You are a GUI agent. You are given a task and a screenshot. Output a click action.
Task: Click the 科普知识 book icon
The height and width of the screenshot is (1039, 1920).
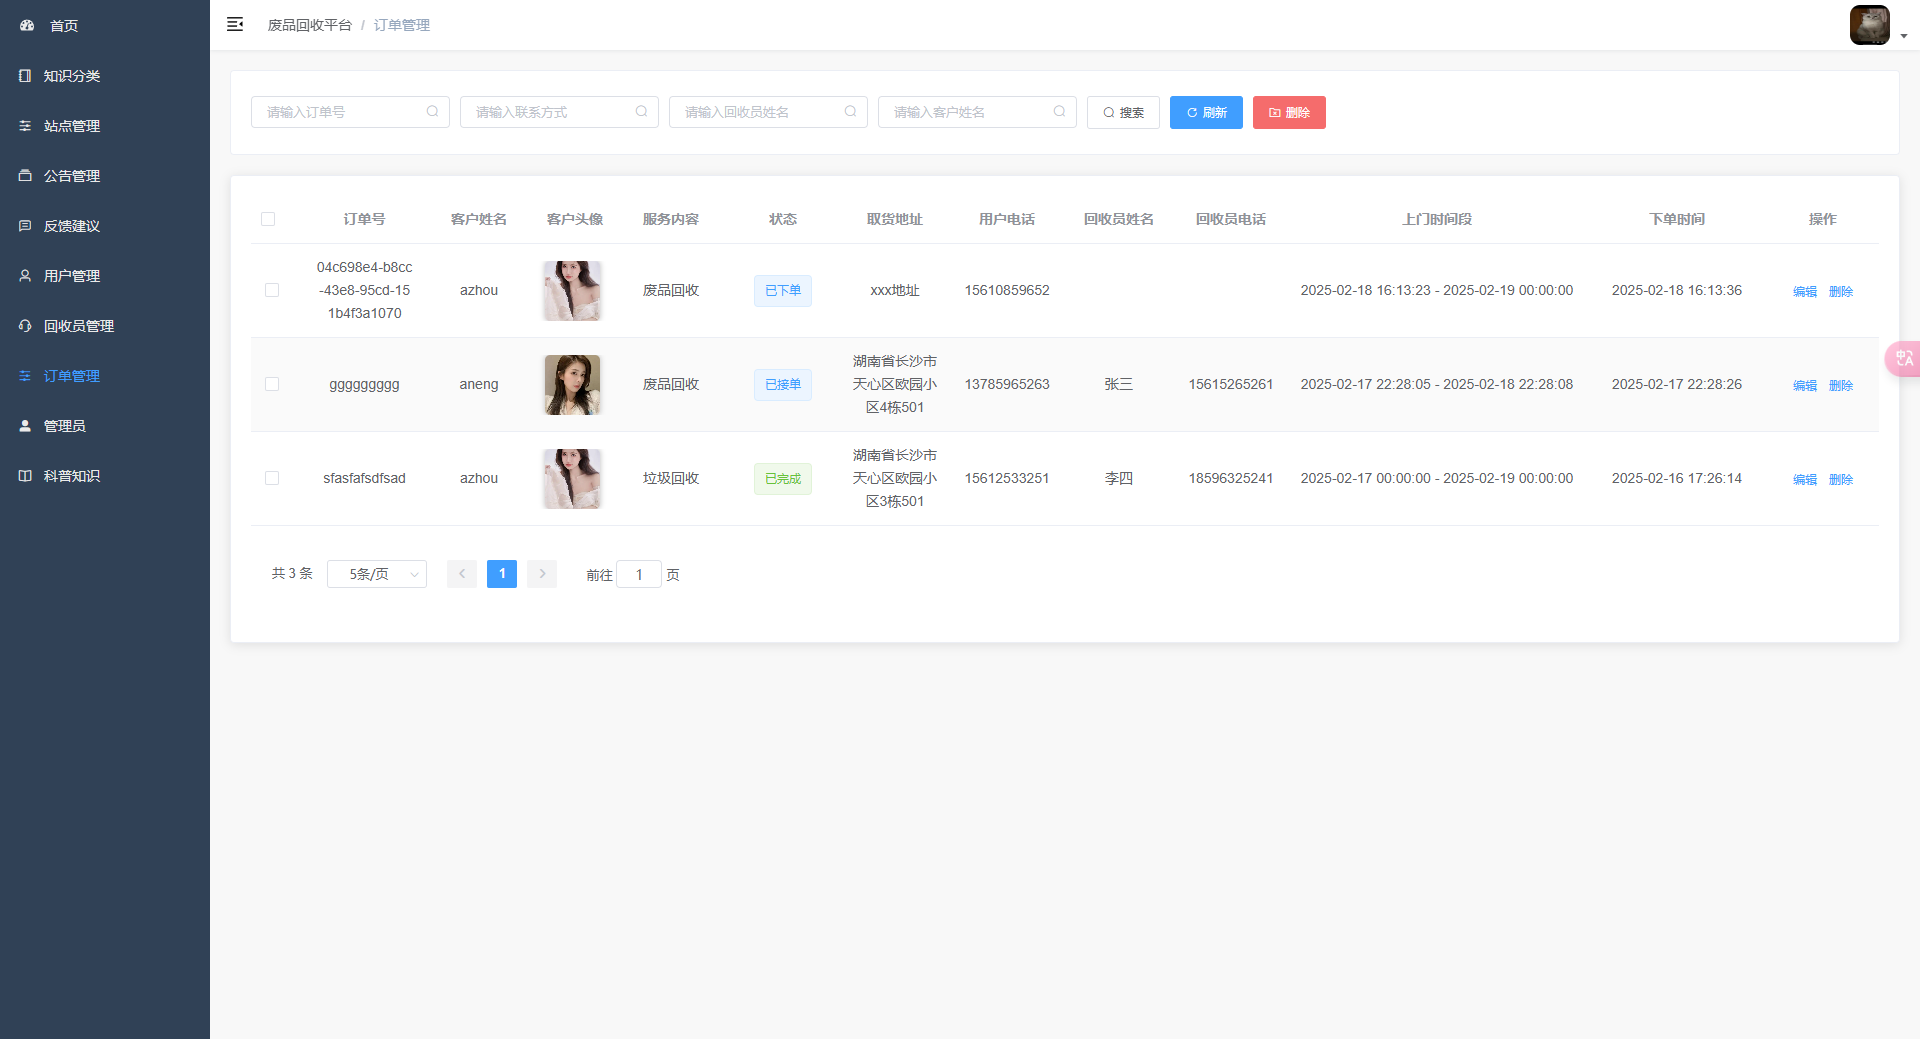coord(25,476)
